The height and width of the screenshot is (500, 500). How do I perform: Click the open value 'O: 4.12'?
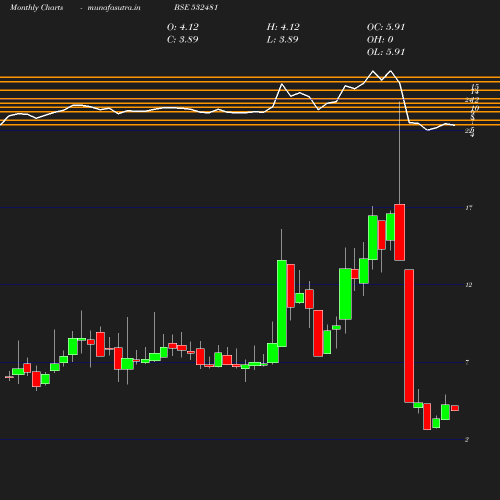click(x=183, y=27)
